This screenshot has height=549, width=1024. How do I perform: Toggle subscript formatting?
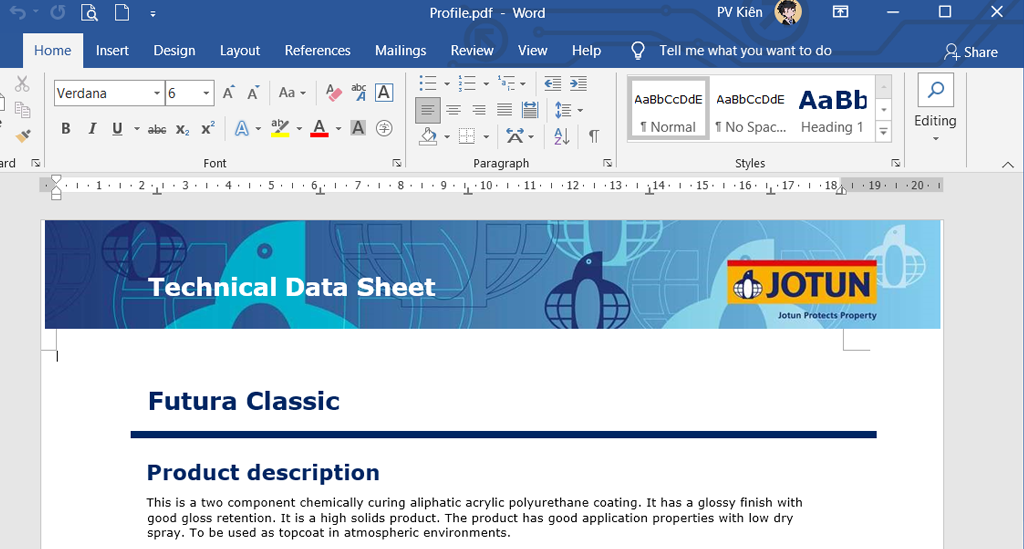coord(182,129)
